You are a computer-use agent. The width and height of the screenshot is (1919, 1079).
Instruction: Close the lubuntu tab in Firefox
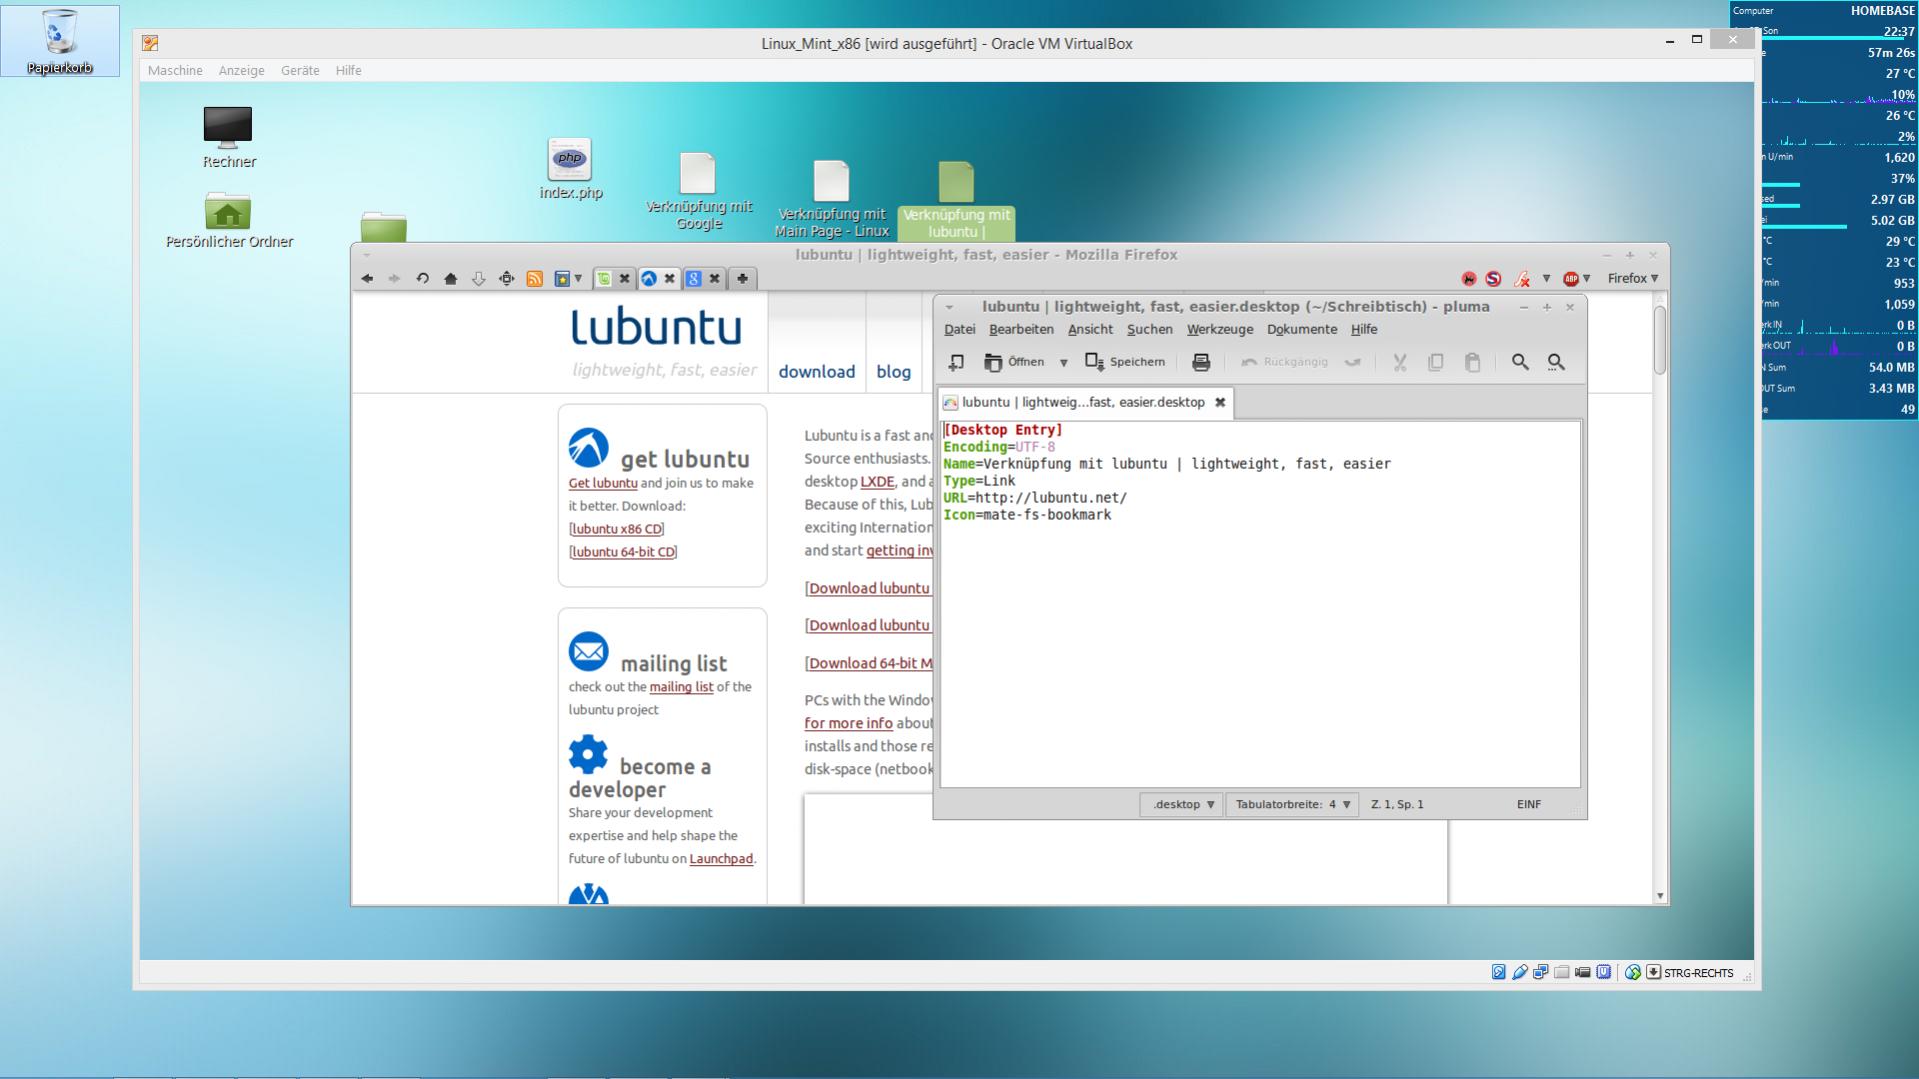[x=670, y=279]
